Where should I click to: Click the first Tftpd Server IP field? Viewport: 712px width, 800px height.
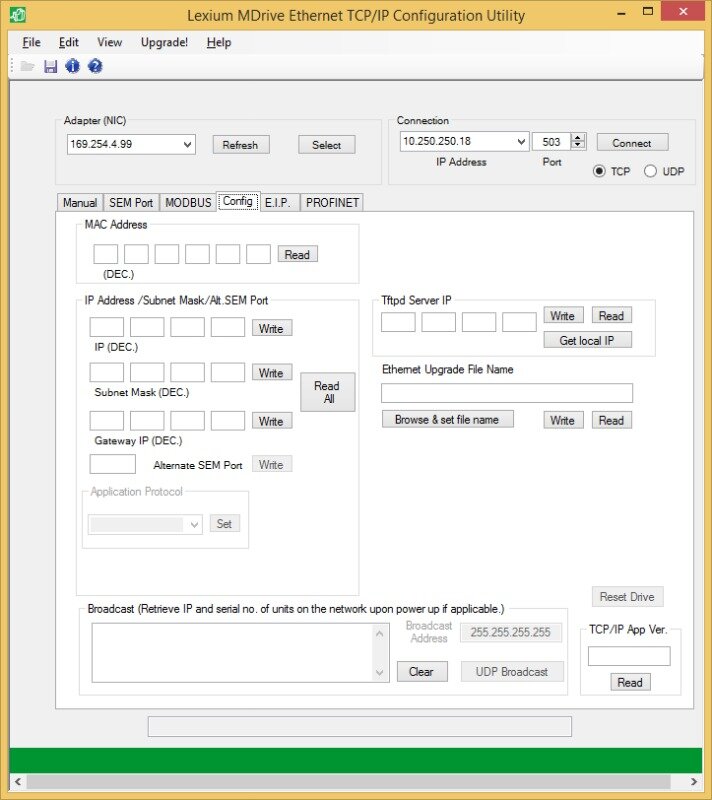coord(398,322)
